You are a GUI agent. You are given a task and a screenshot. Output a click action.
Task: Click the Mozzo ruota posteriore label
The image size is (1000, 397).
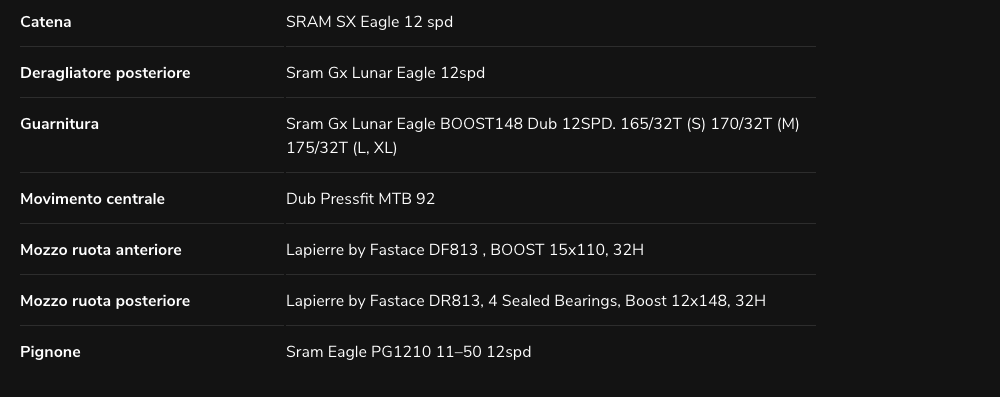(x=105, y=301)
